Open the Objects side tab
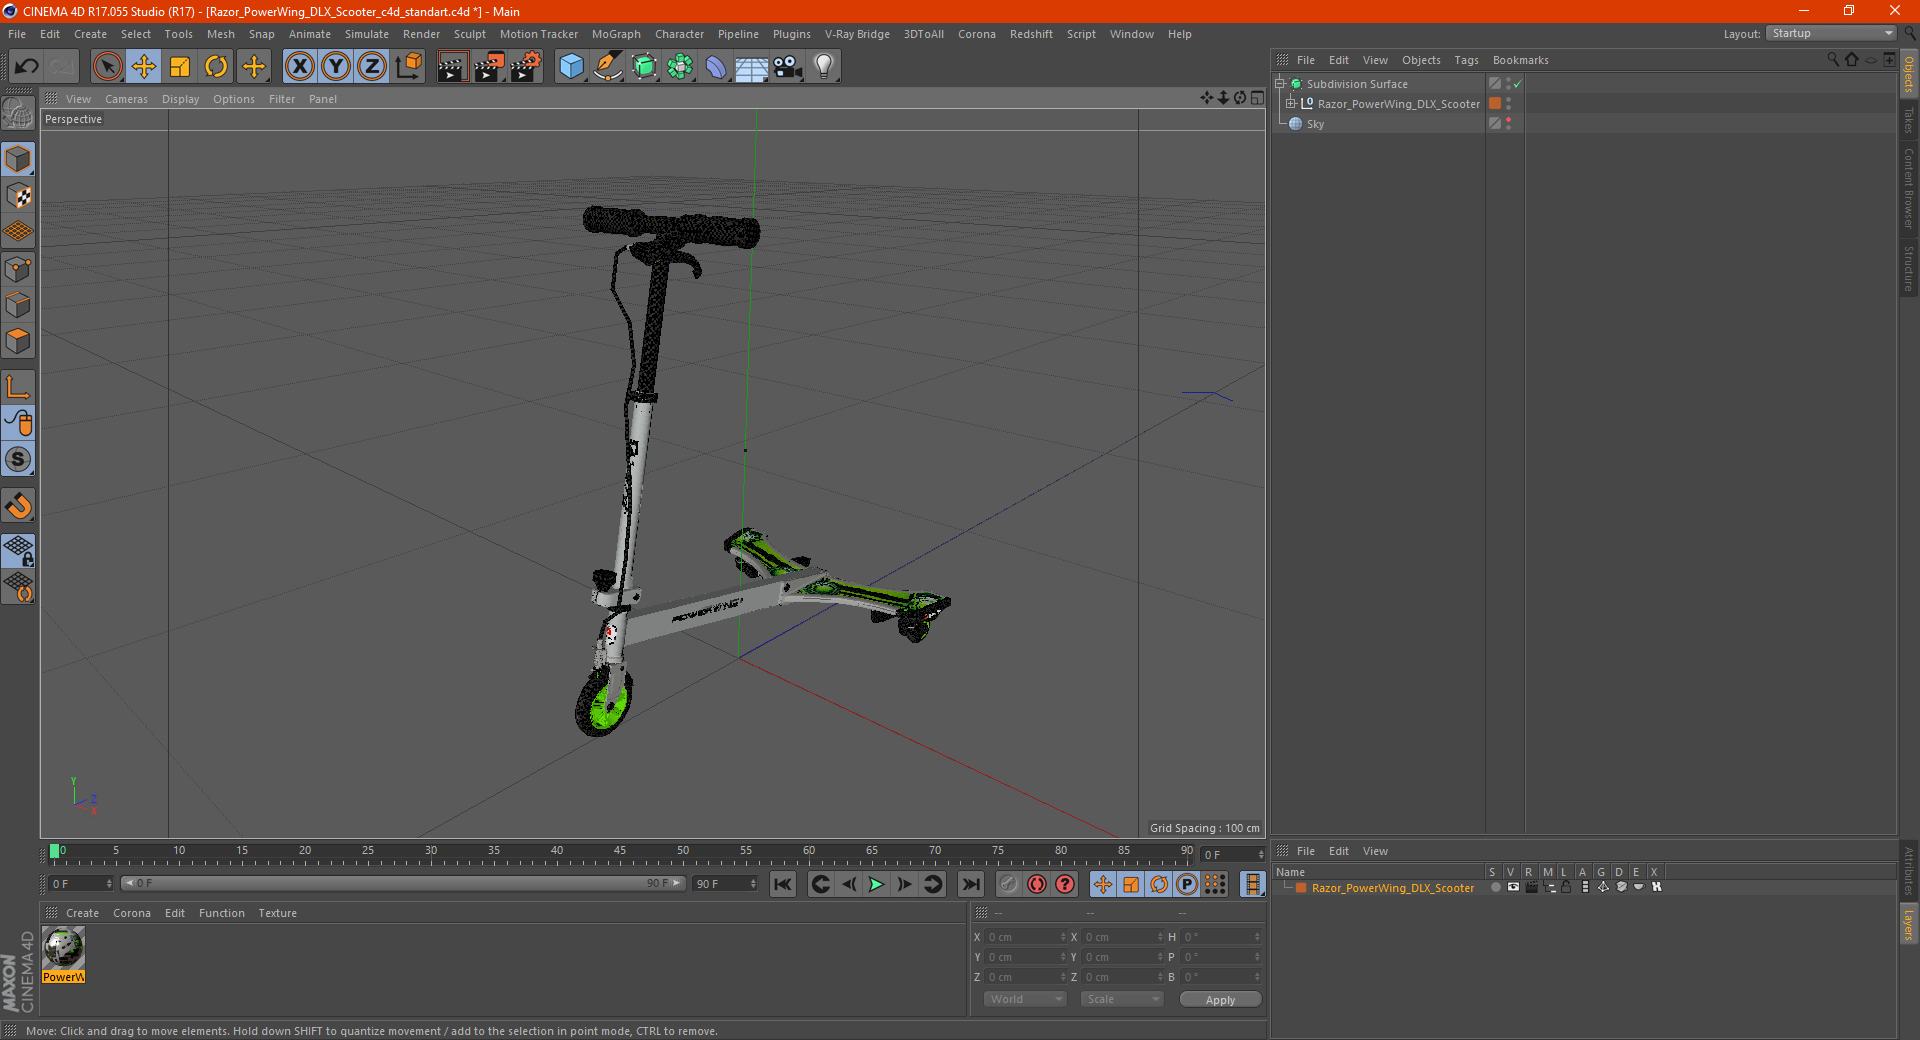The width and height of the screenshot is (1920, 1040). tap(1908, 74)
